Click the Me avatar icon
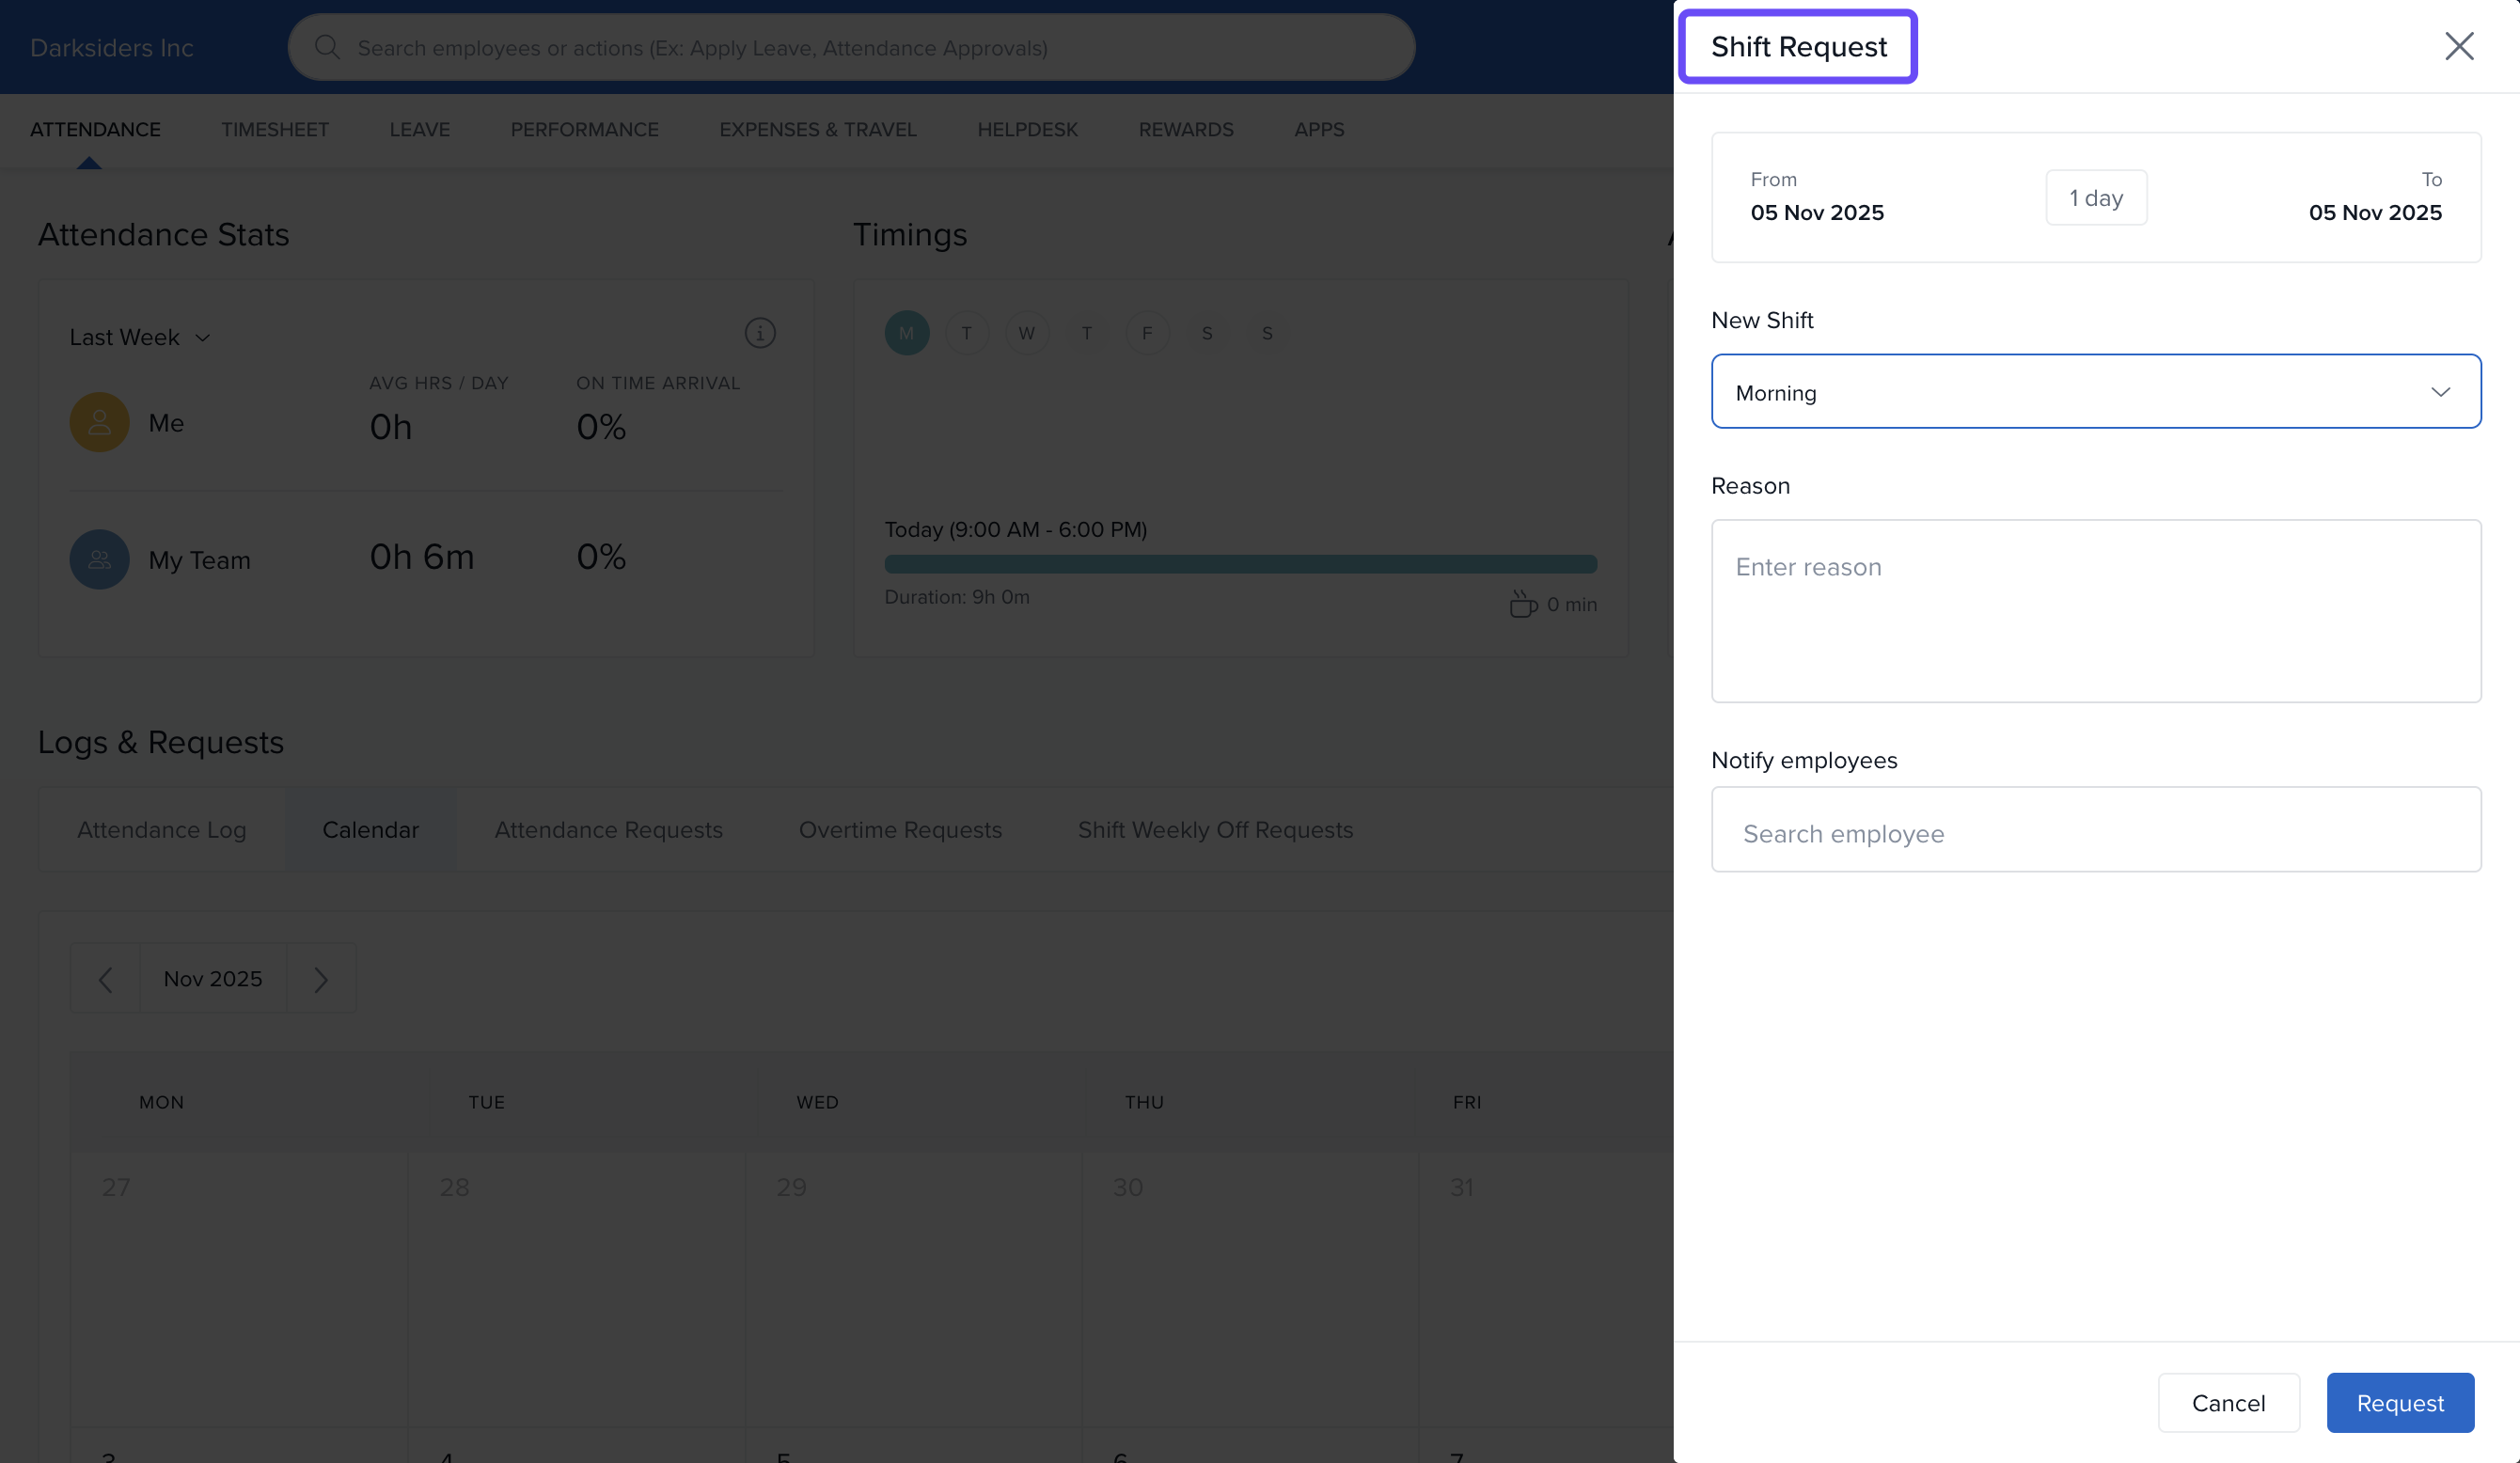 [x=99, y=423]
